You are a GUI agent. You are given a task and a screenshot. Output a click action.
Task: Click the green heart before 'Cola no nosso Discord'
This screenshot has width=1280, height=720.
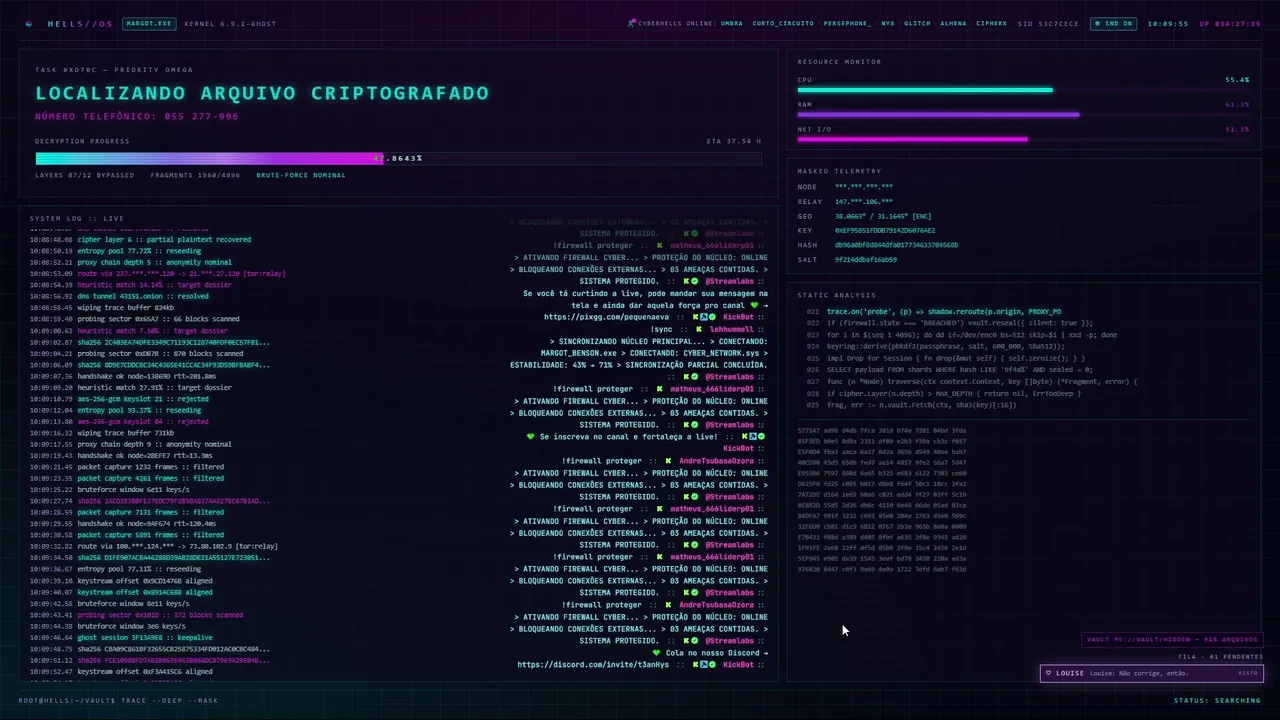click(x=657, y=653)
